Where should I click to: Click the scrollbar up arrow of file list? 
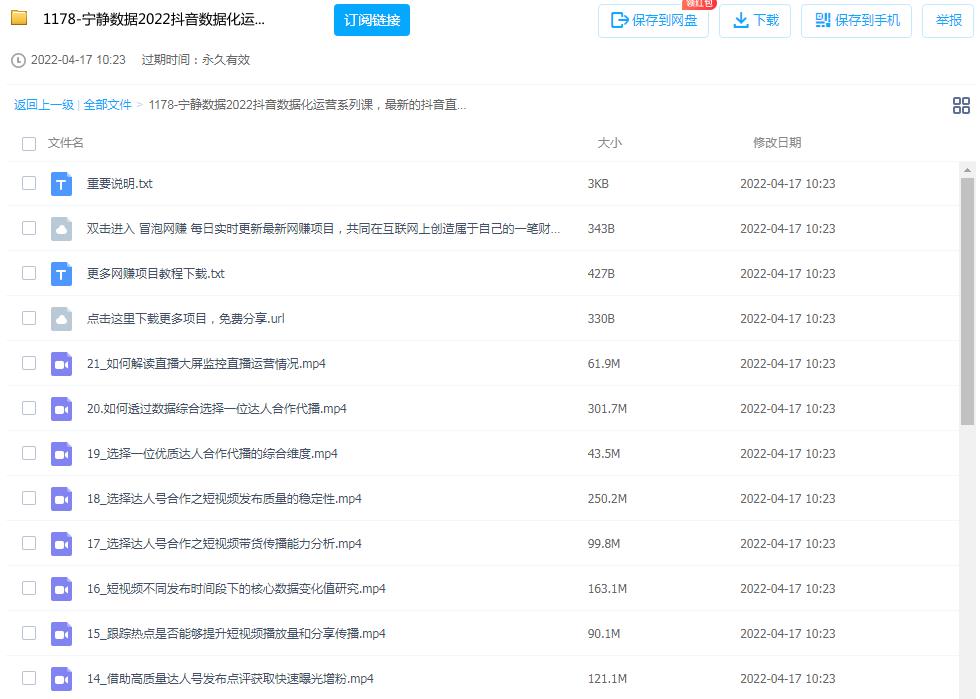(967, 170)
